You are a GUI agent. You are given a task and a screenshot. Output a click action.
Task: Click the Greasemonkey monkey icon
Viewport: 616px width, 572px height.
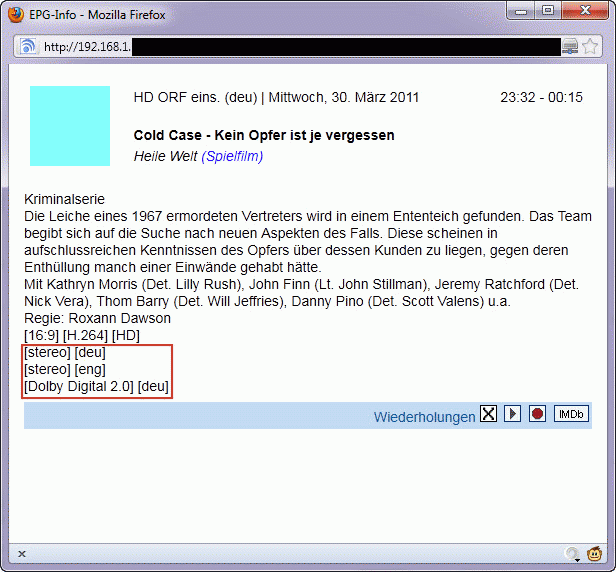(594, 554)
